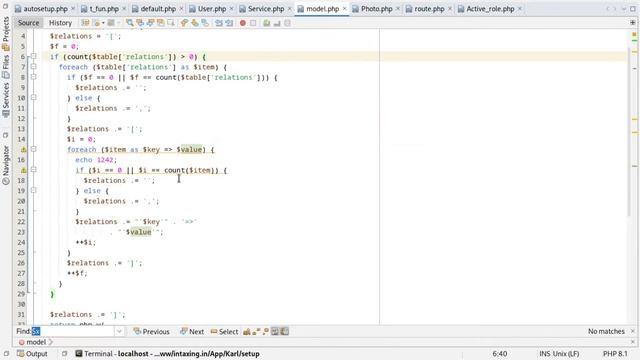Click the Uncomment code toolbar icon
This screenshot has height=360, width=640.
point(277,23)
